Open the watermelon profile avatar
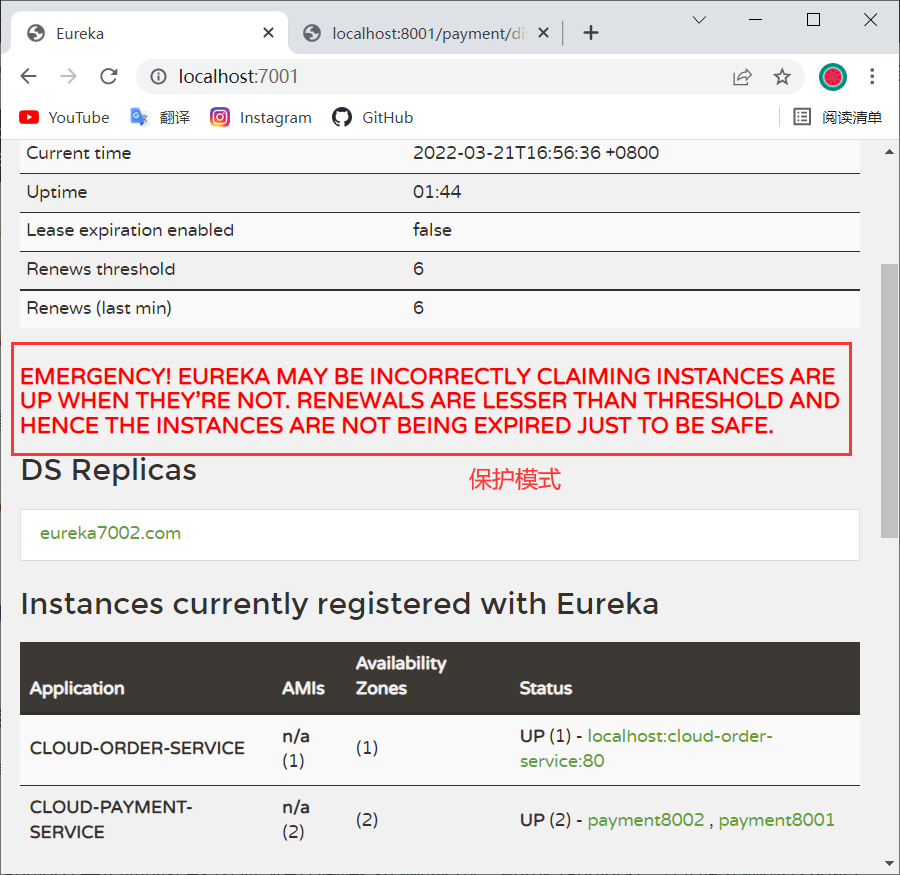 click(832, 77)
